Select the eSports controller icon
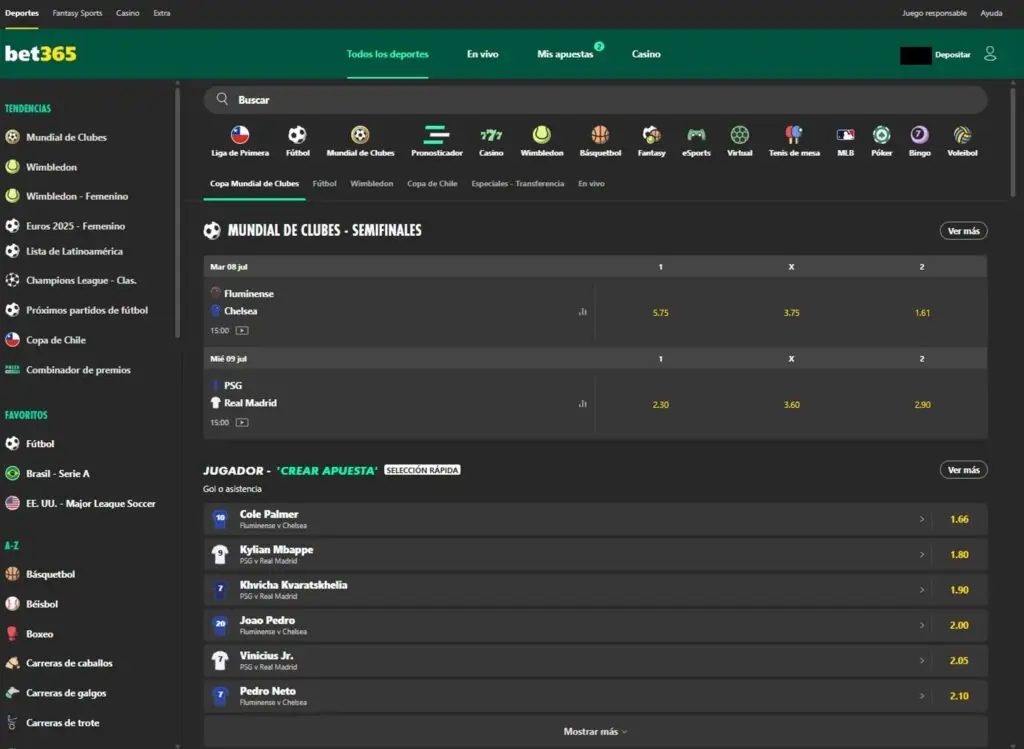 [696, 136]
